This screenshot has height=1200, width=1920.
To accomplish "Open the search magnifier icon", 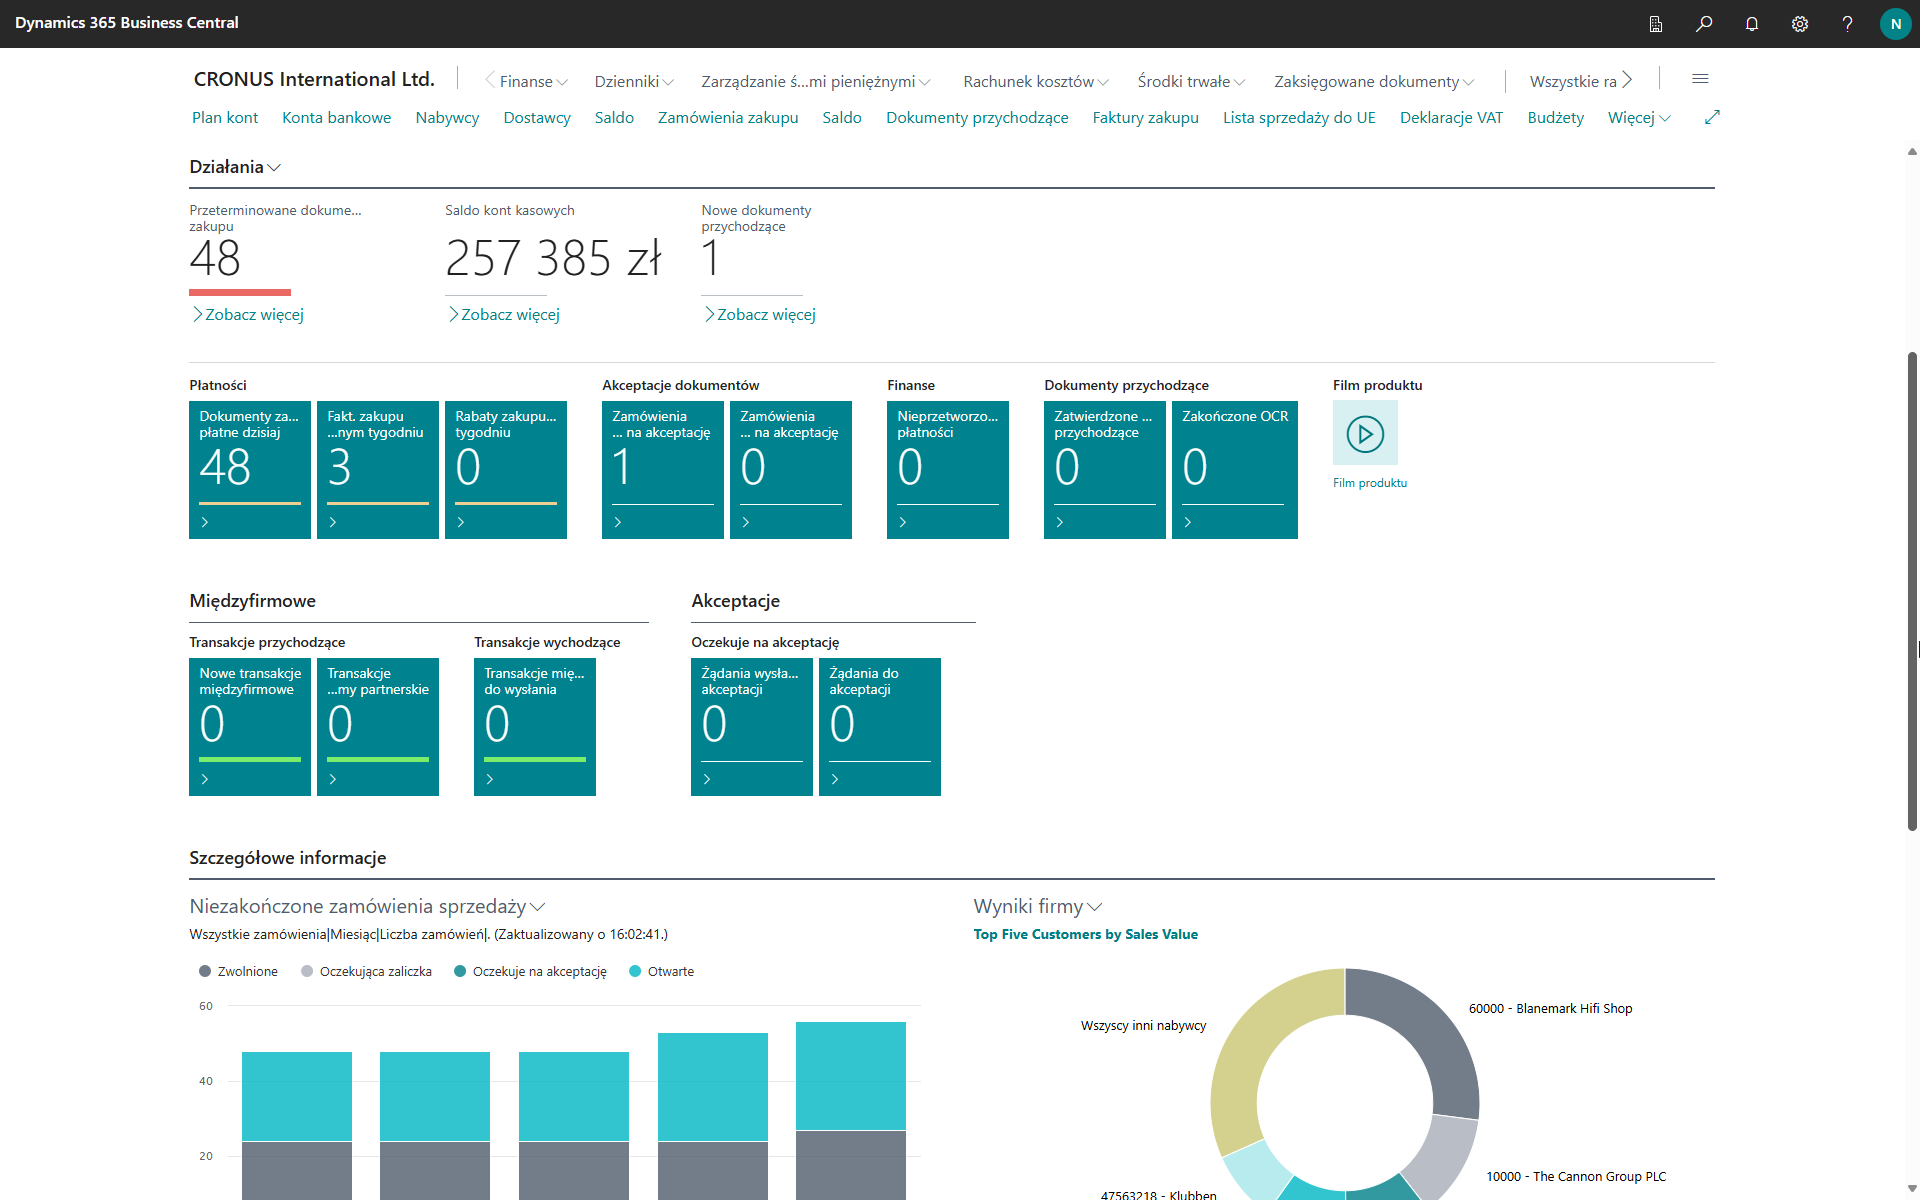I will click(1704, 24).
